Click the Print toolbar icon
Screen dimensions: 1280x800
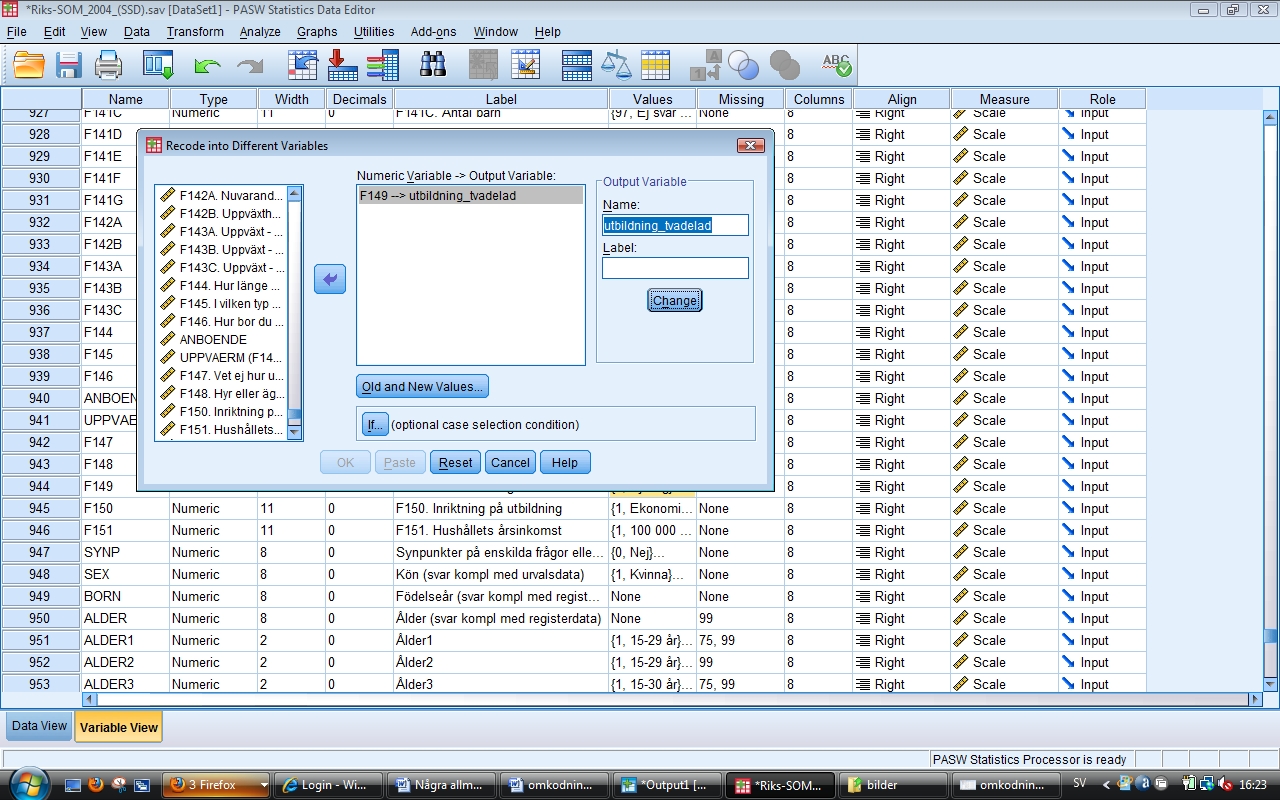click(108, 66)
